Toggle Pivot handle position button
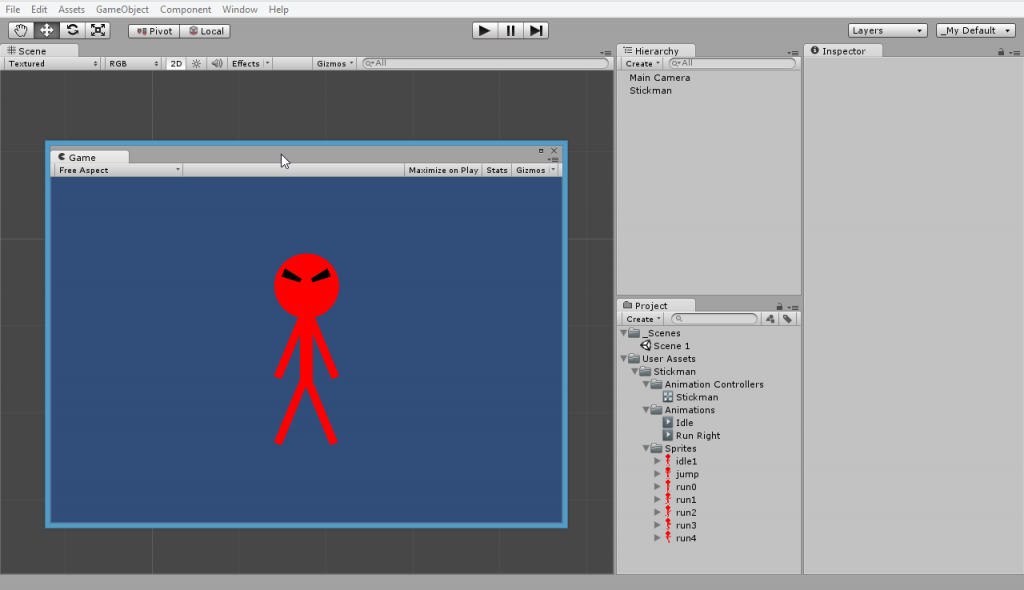 [x=154, y=31]
